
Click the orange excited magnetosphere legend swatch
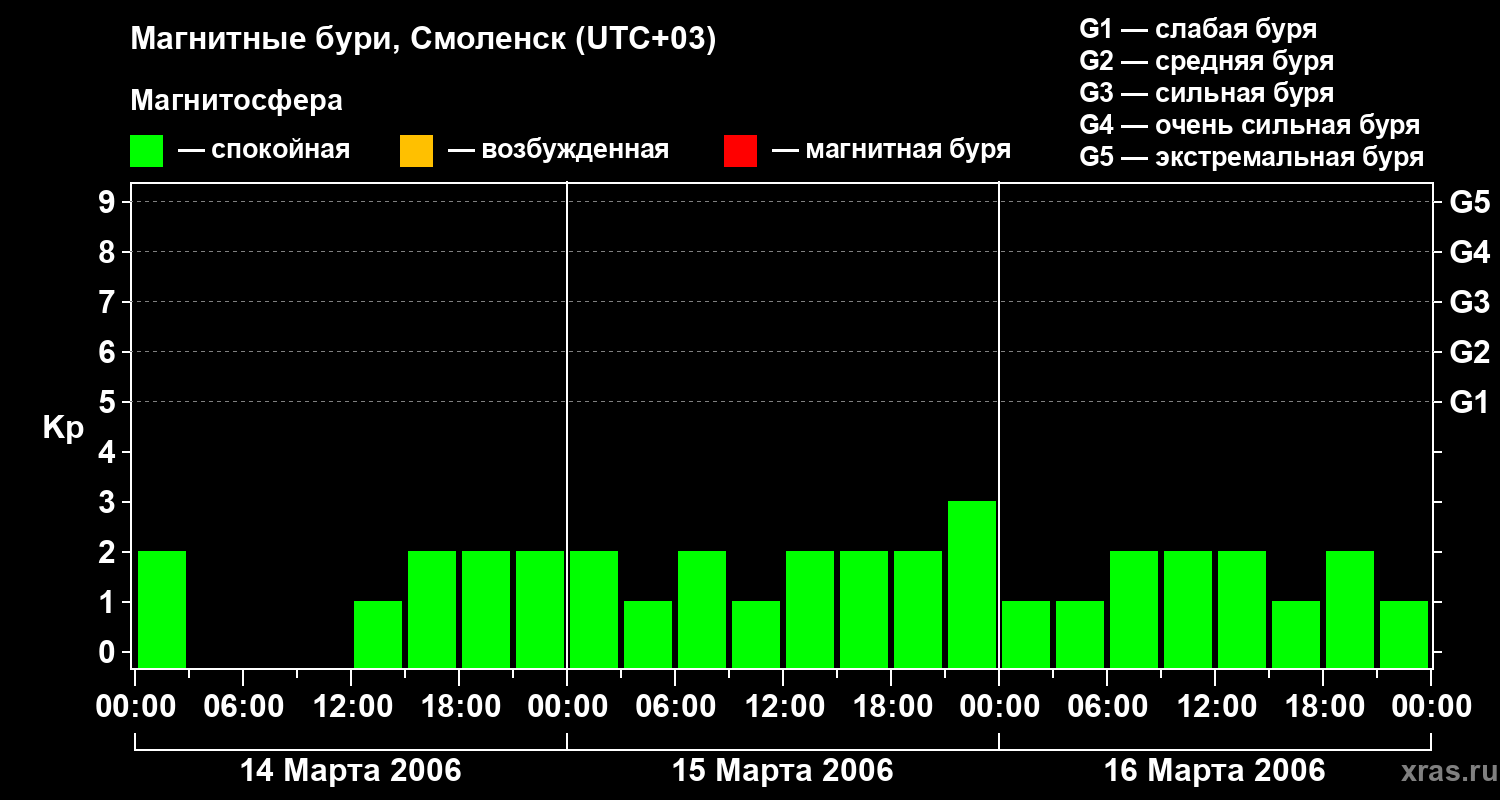416,151
